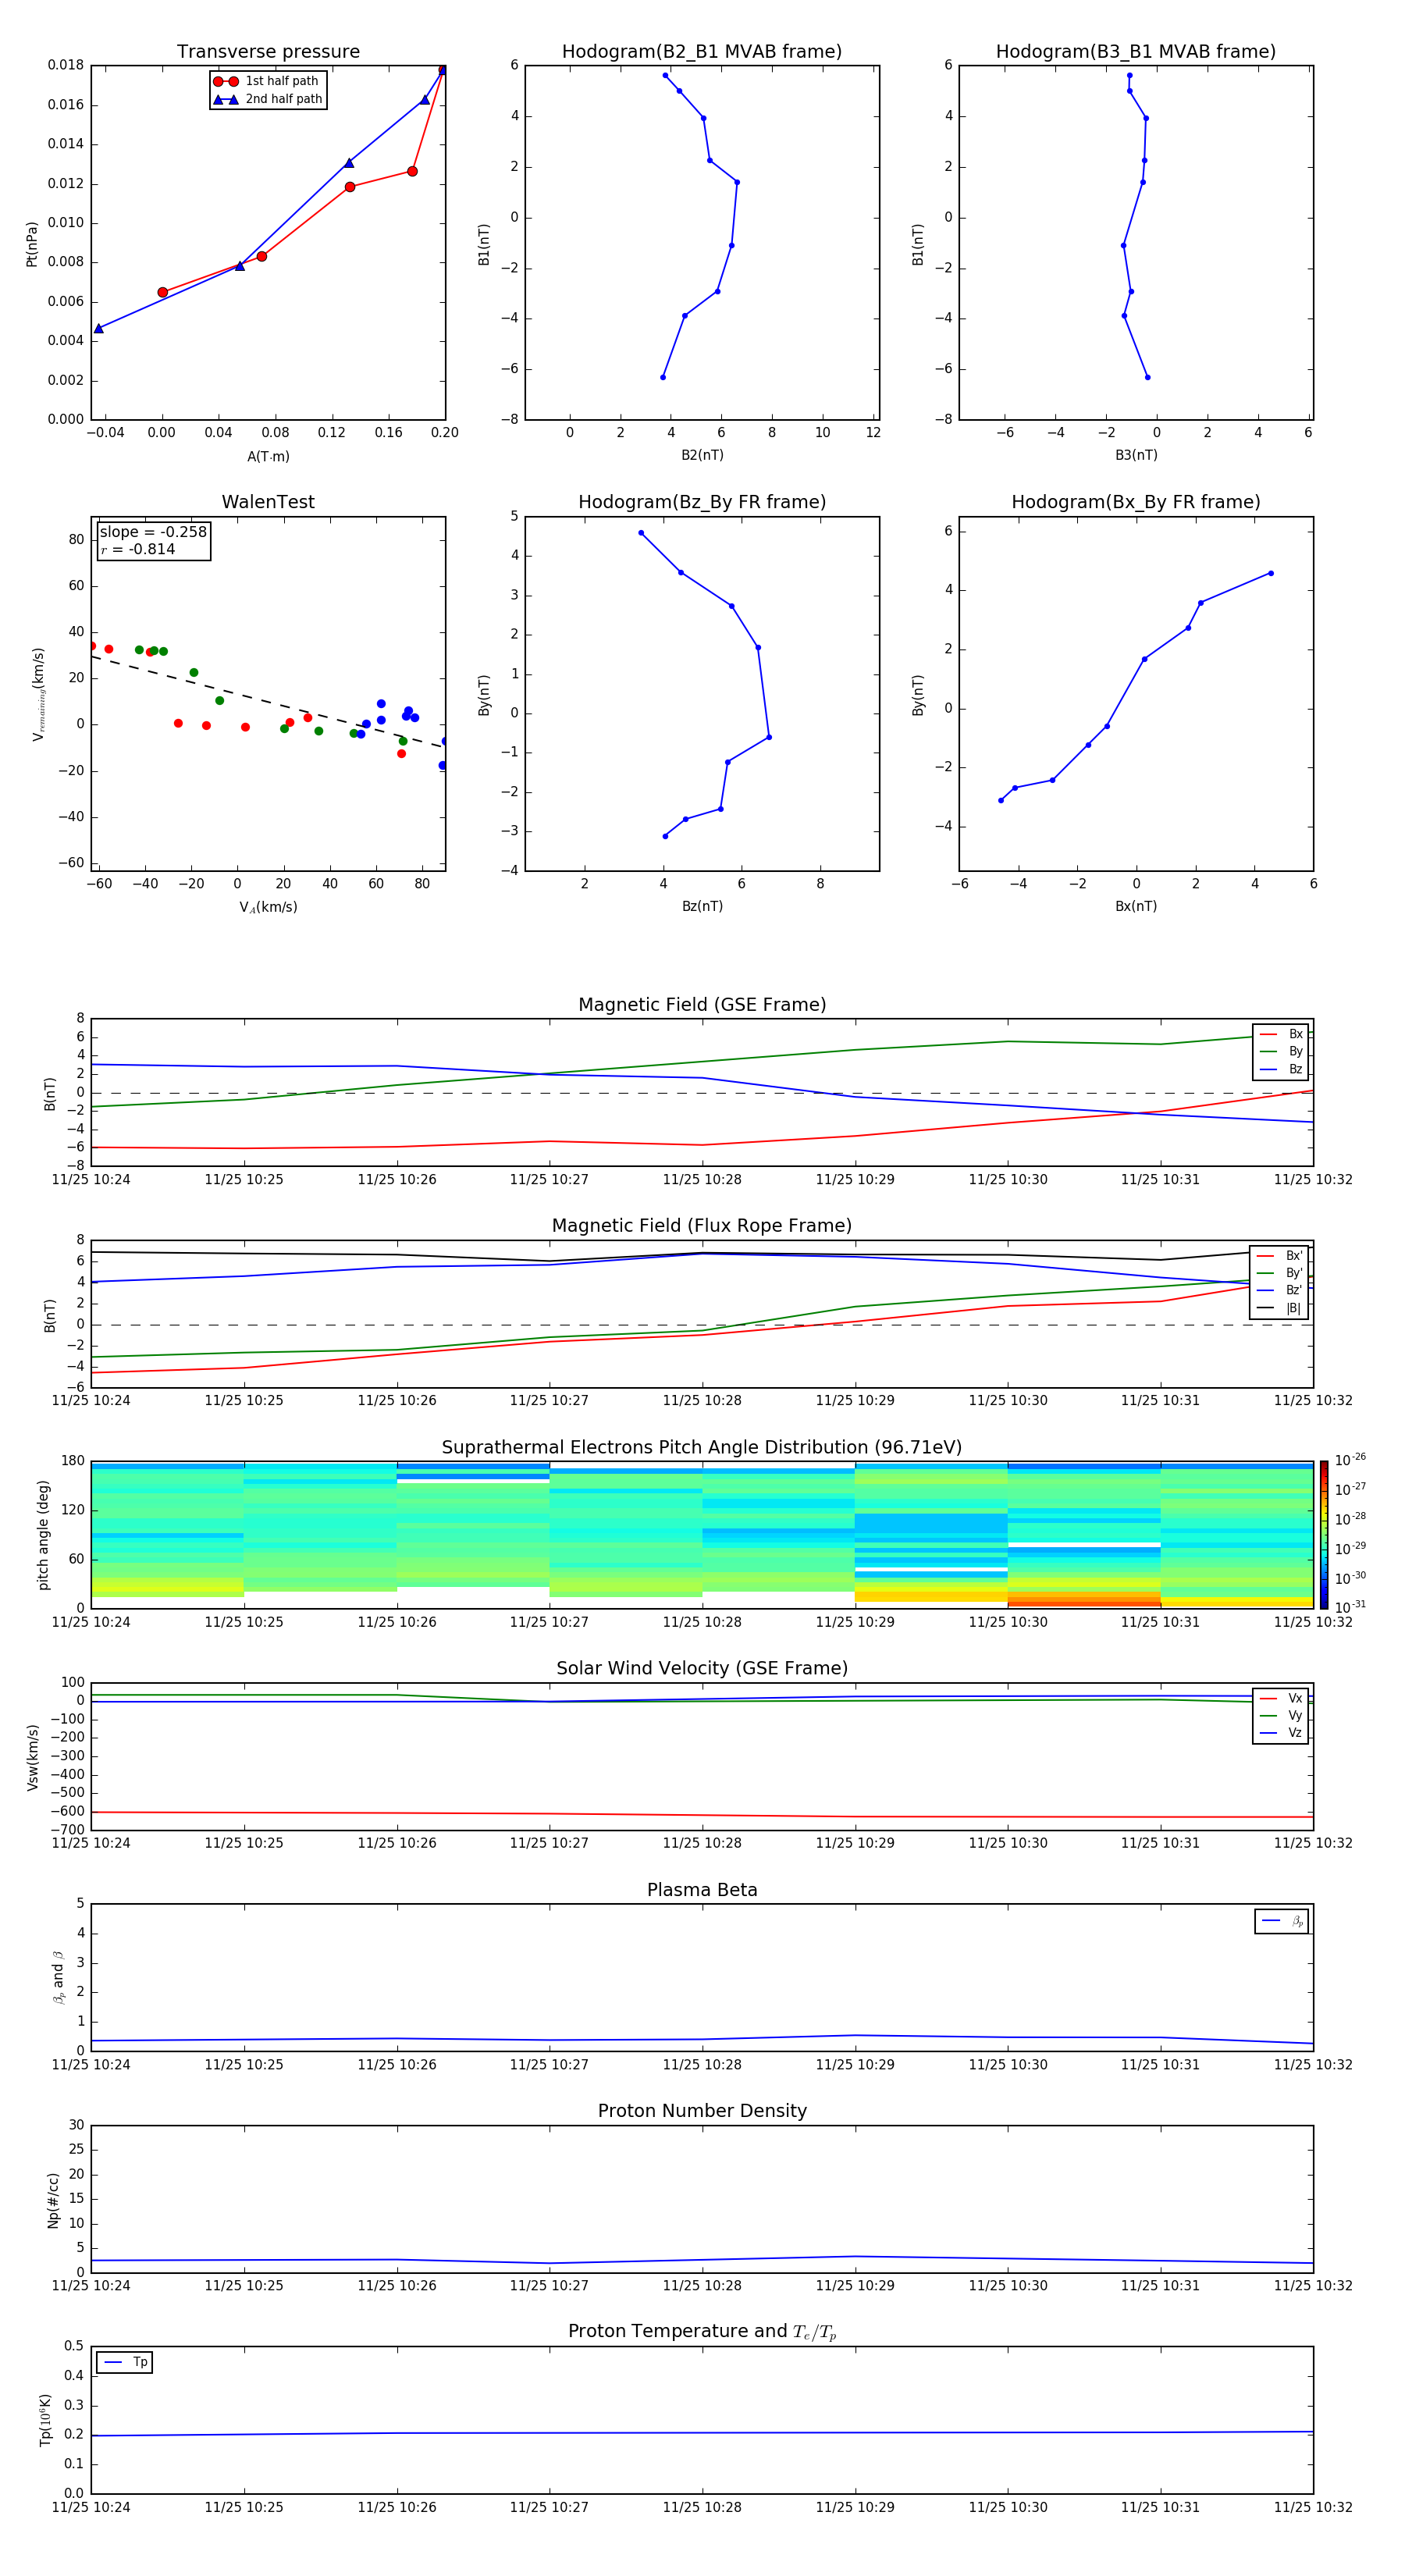Viewport: 1405px width, 2576px height.
Task: Click the "B3(nT)" x-axis label
Action: (x=1136, y=455)
